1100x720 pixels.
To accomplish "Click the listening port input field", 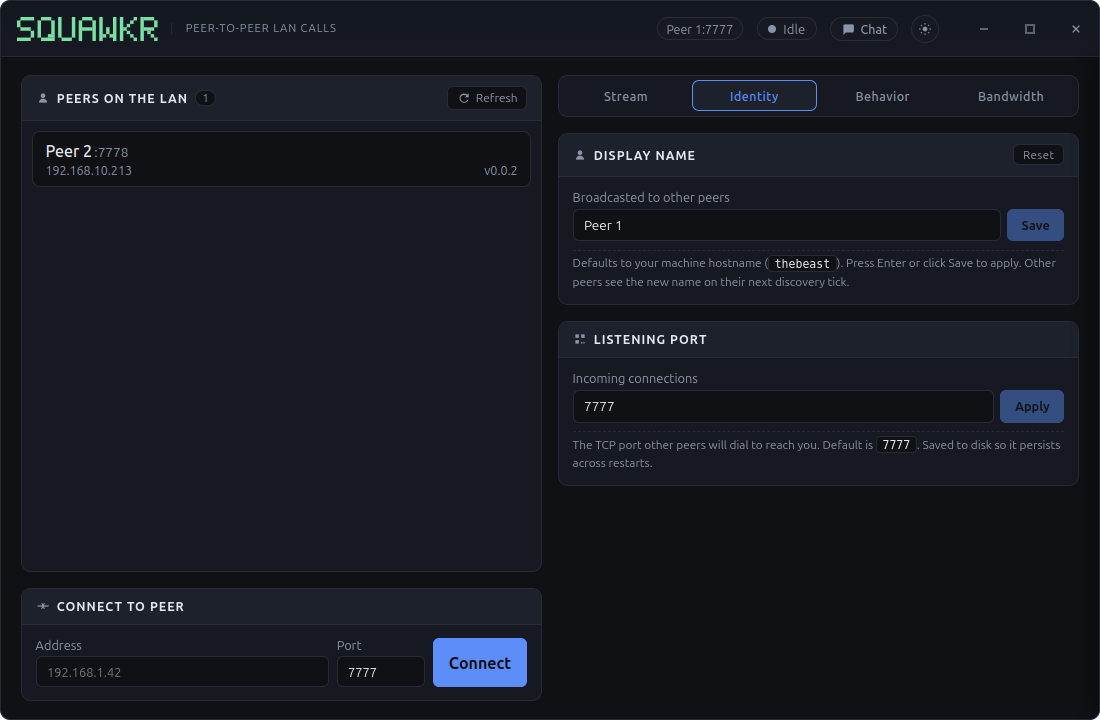I will (x=783, y=406).
